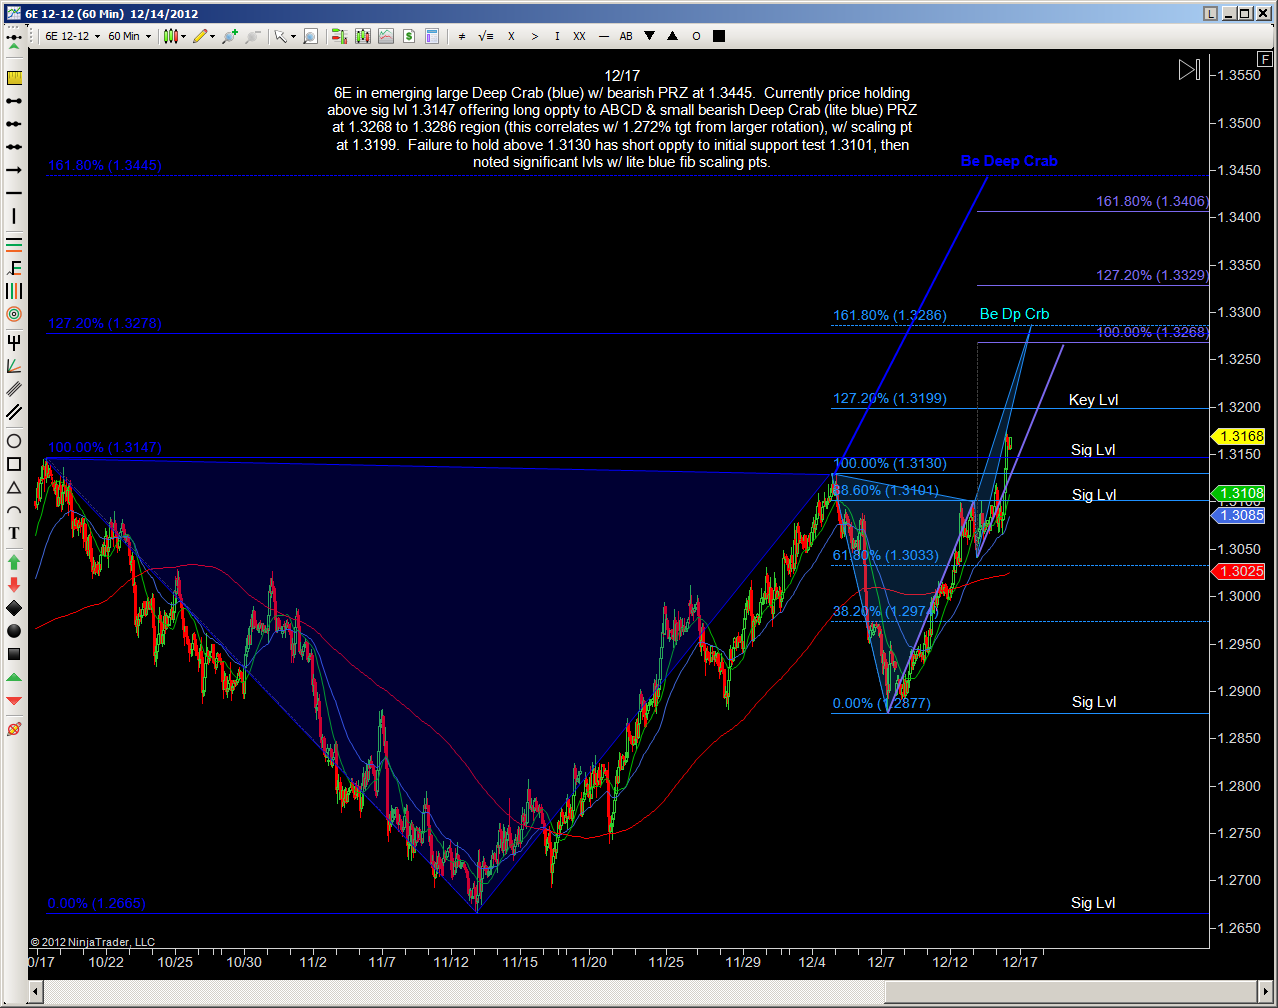Click the Remove drawing objects icon
Viewport: 1278px width, 1008px height.
click(14, 729)
